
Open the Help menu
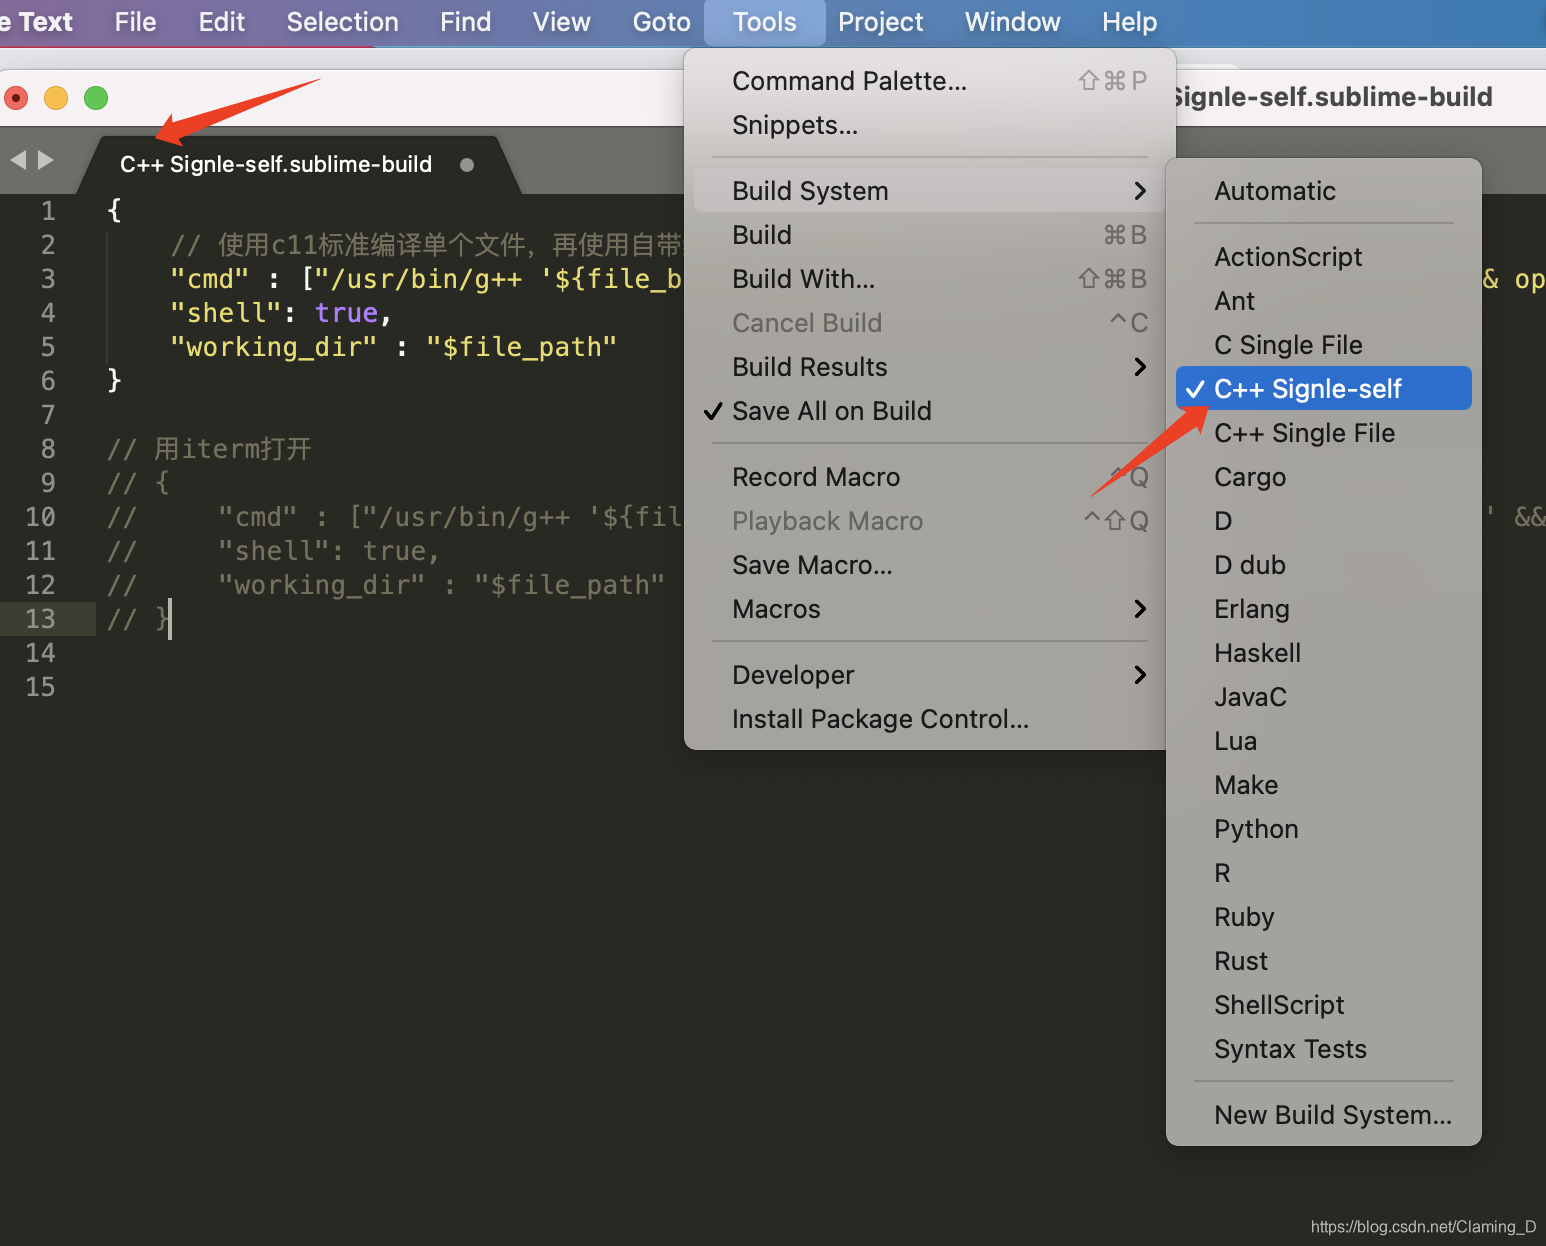[x=1129, y=22]
